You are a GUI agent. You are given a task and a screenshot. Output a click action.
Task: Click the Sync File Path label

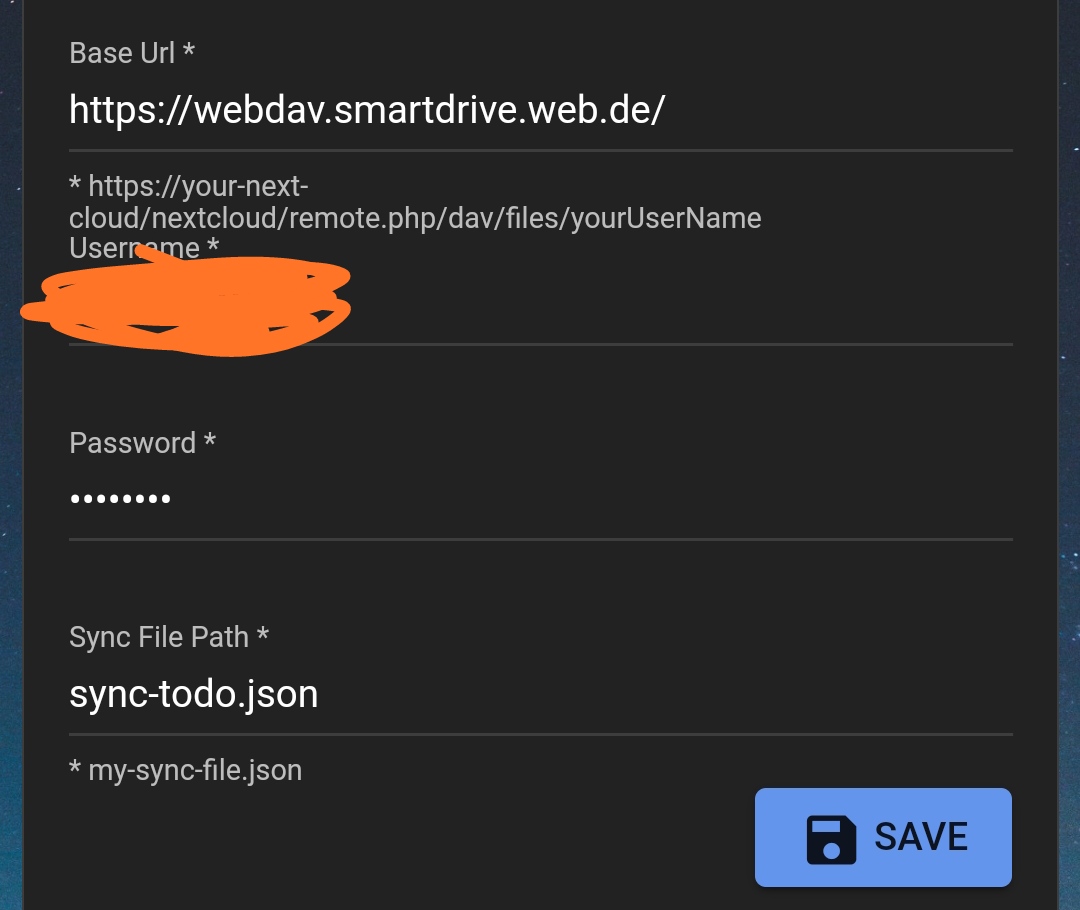[160, 637]
